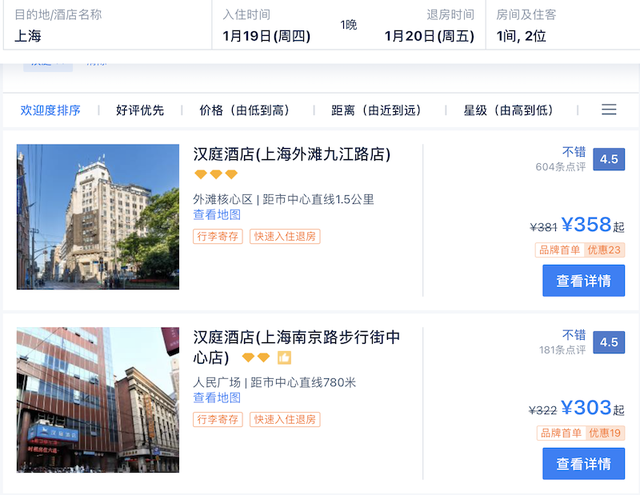Click 181条点评 reviews count
Image resolution: width=640 pixels, height=495 pixels.
562,350
